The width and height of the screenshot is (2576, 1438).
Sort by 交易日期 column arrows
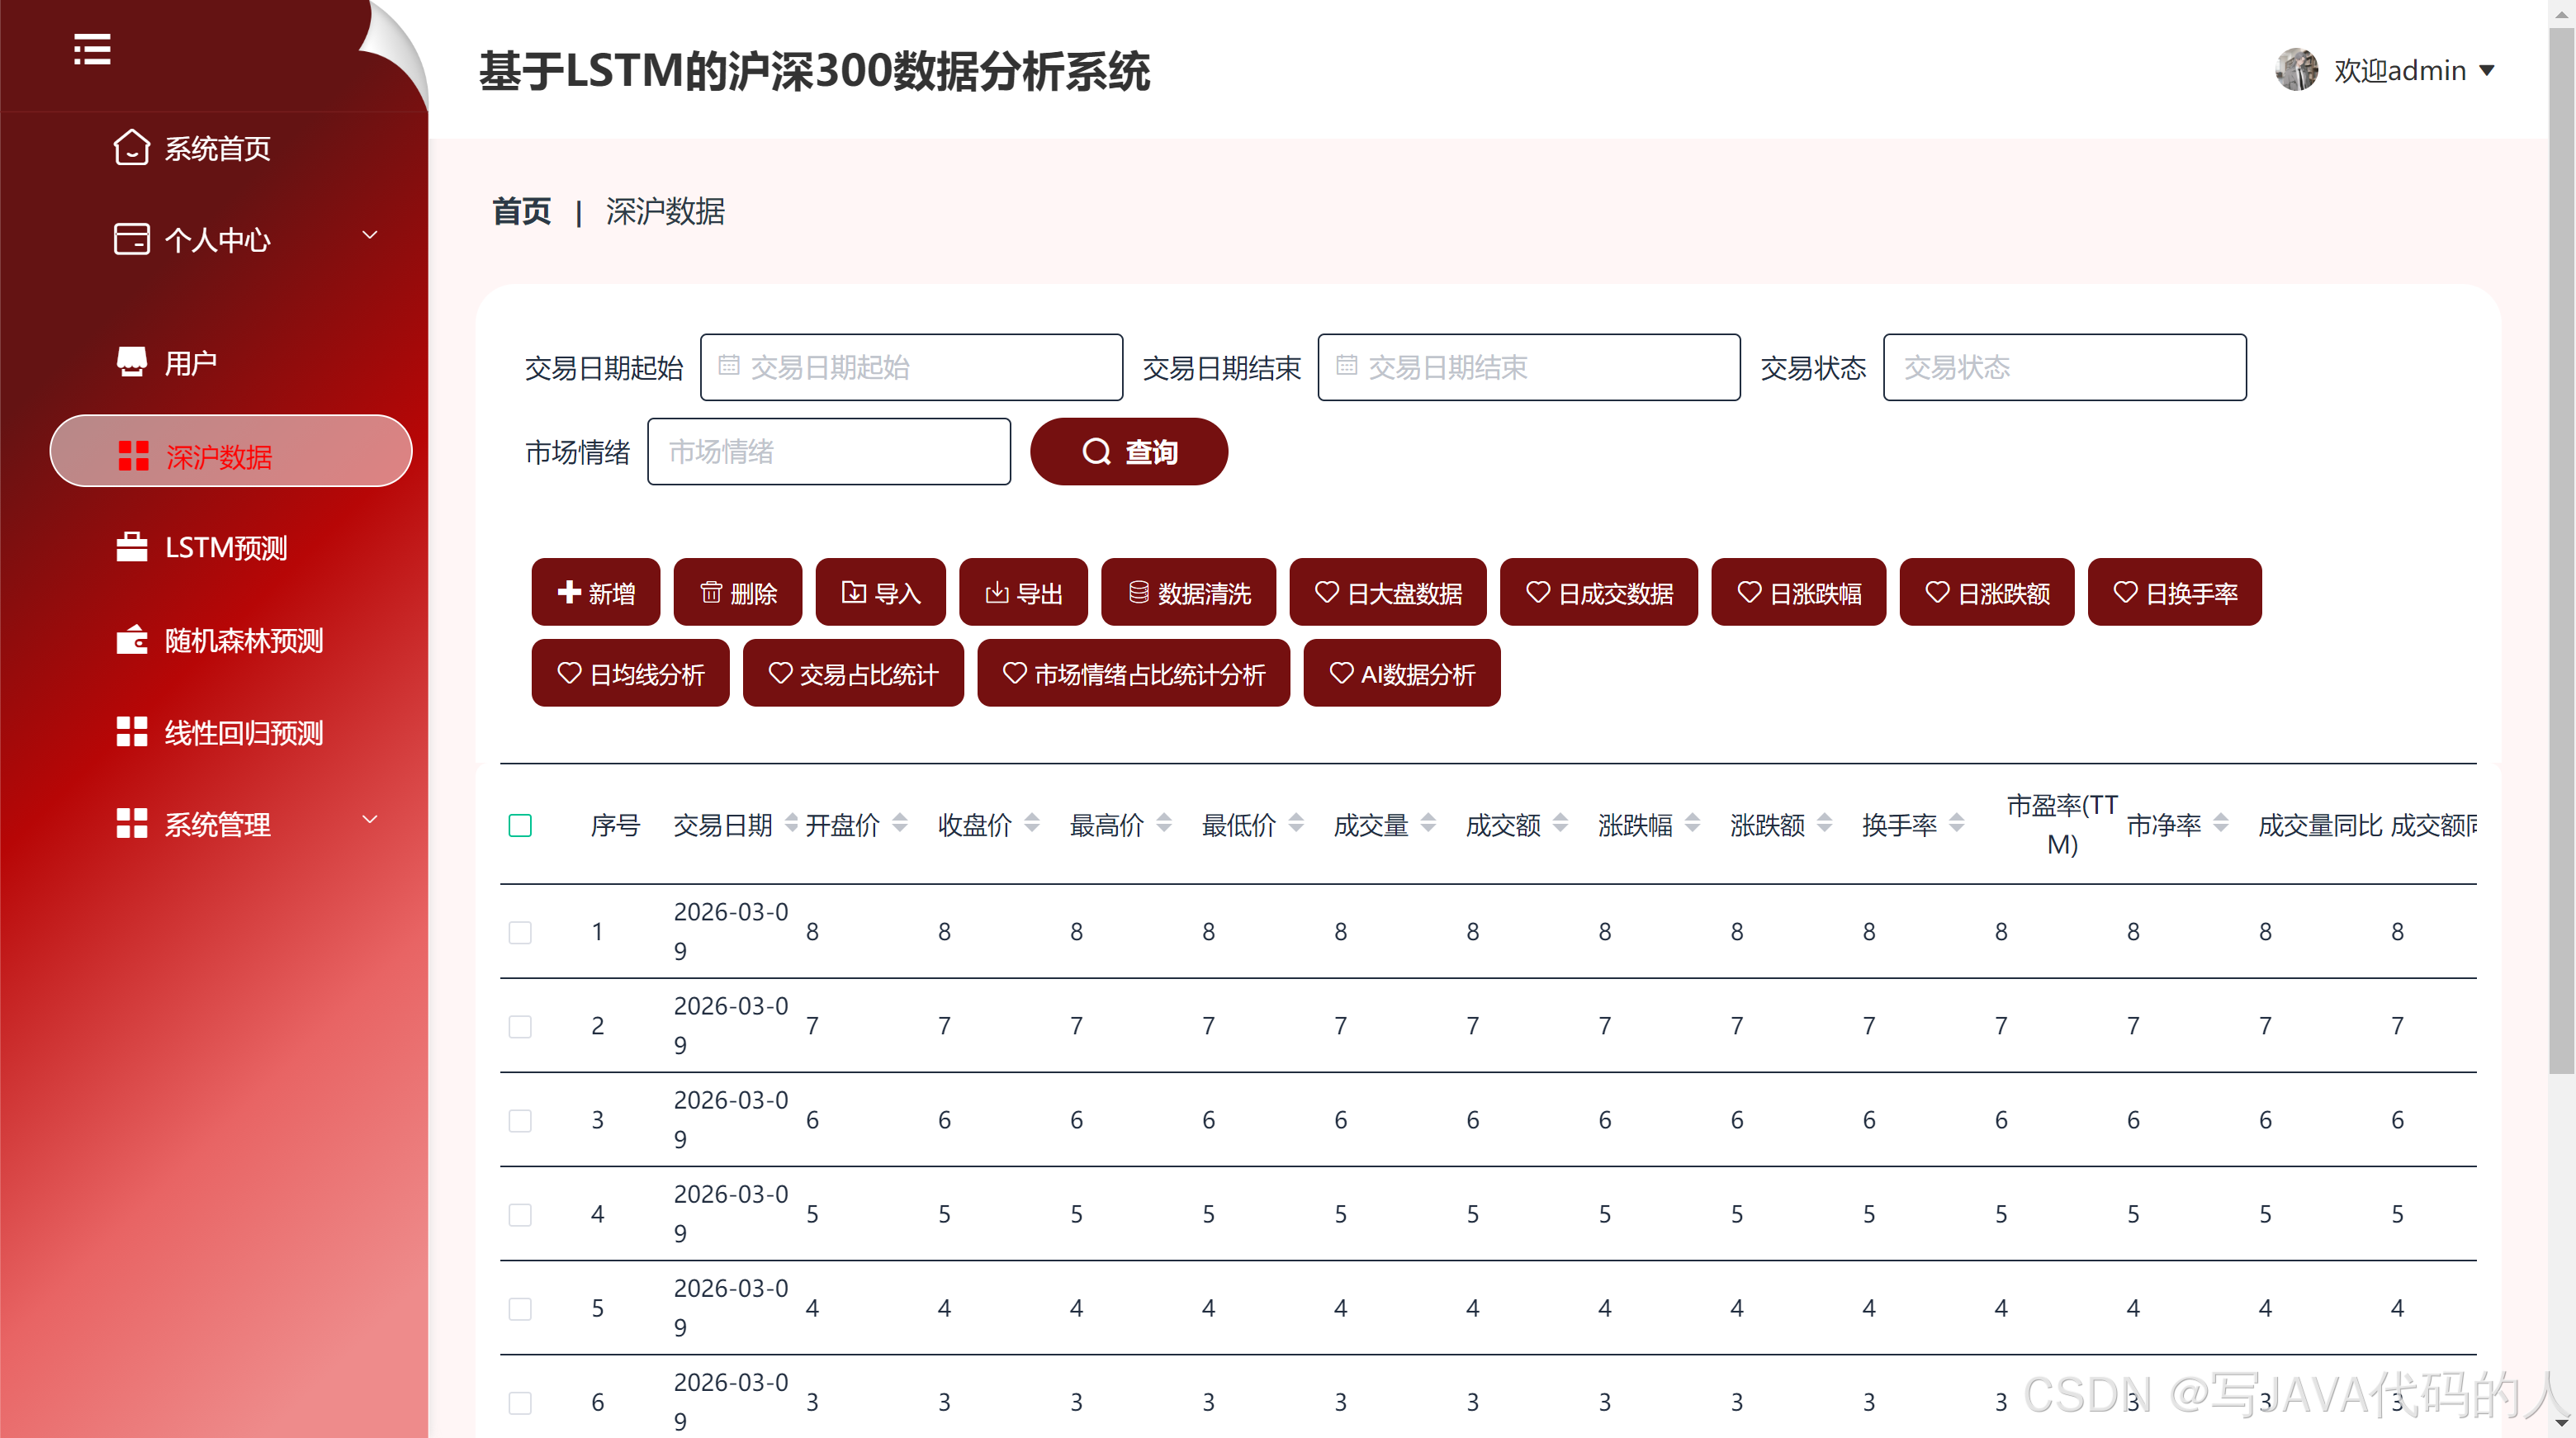point(791,823)
